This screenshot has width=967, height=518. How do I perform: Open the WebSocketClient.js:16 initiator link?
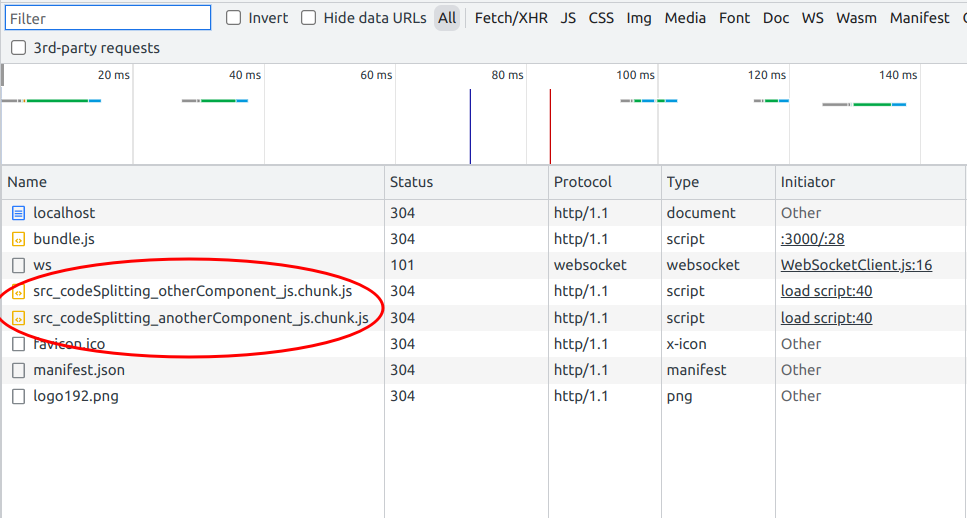pos(856,265)
